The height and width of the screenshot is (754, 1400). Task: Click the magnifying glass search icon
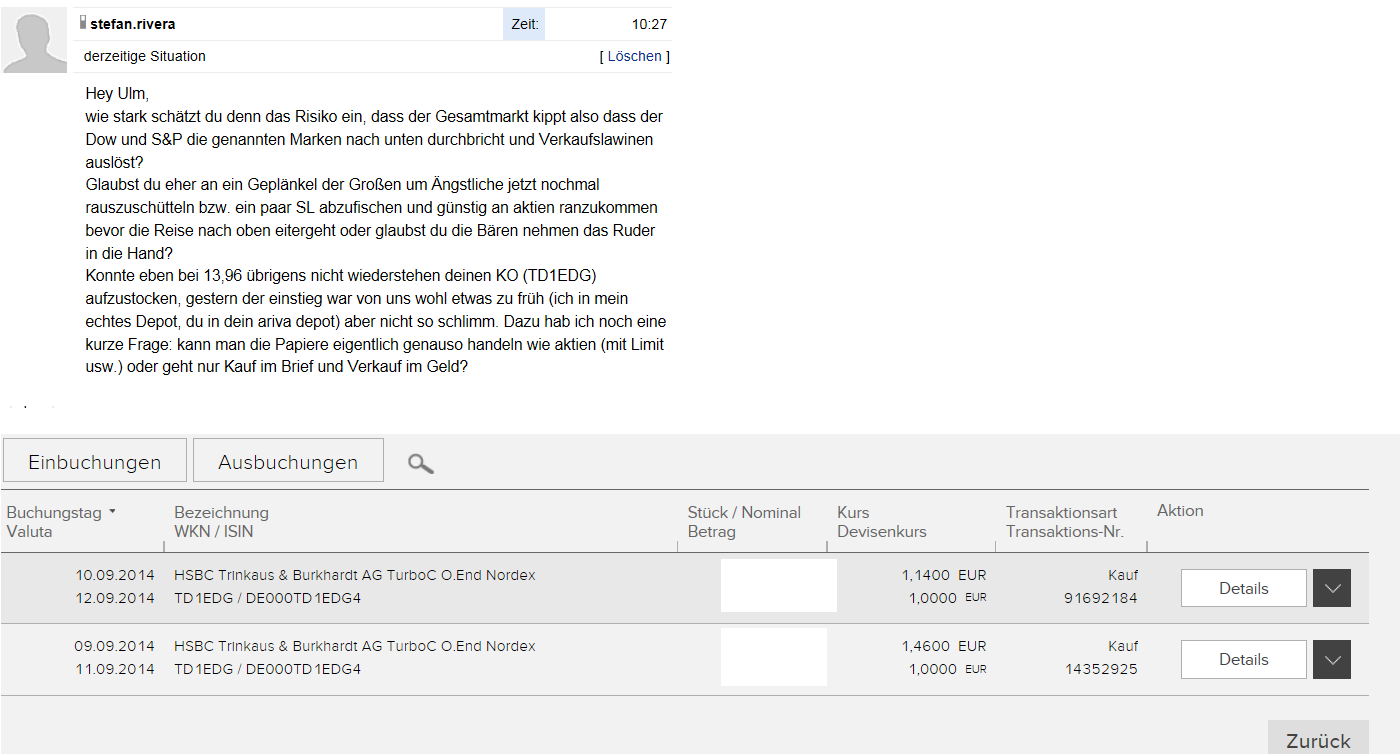click(x=421, y=463)
